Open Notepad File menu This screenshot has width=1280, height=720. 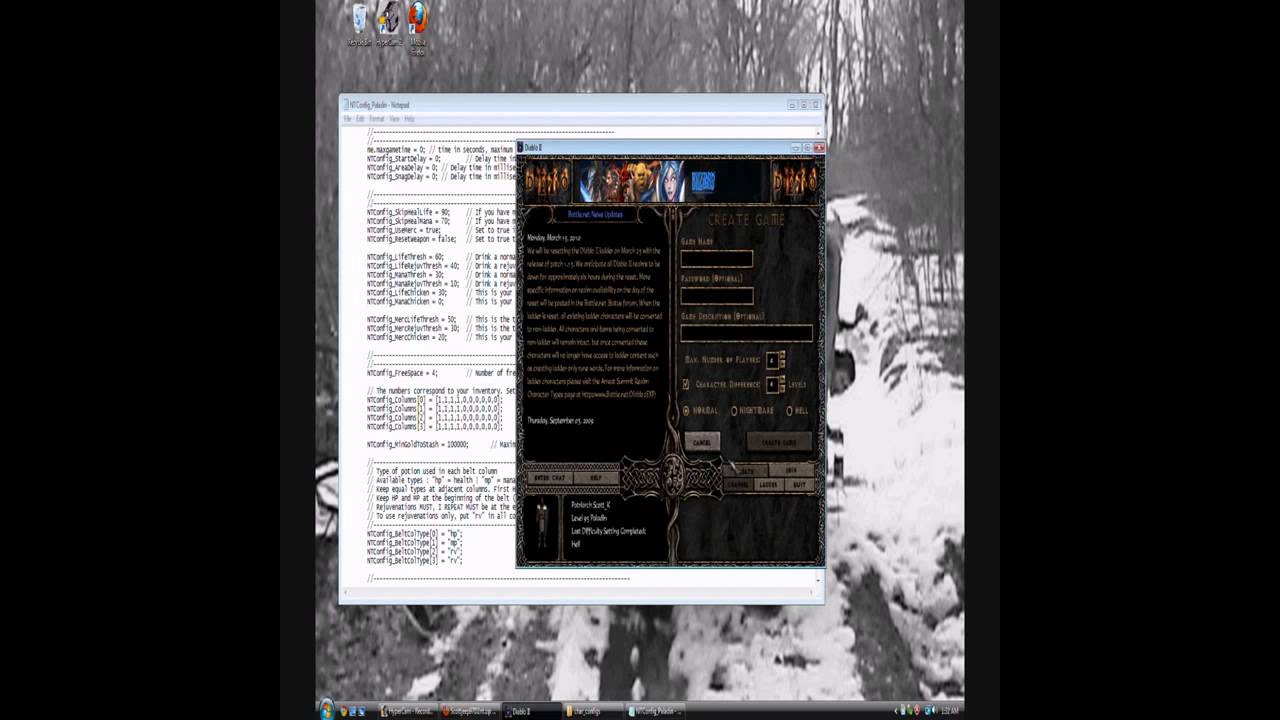(348, 119)
